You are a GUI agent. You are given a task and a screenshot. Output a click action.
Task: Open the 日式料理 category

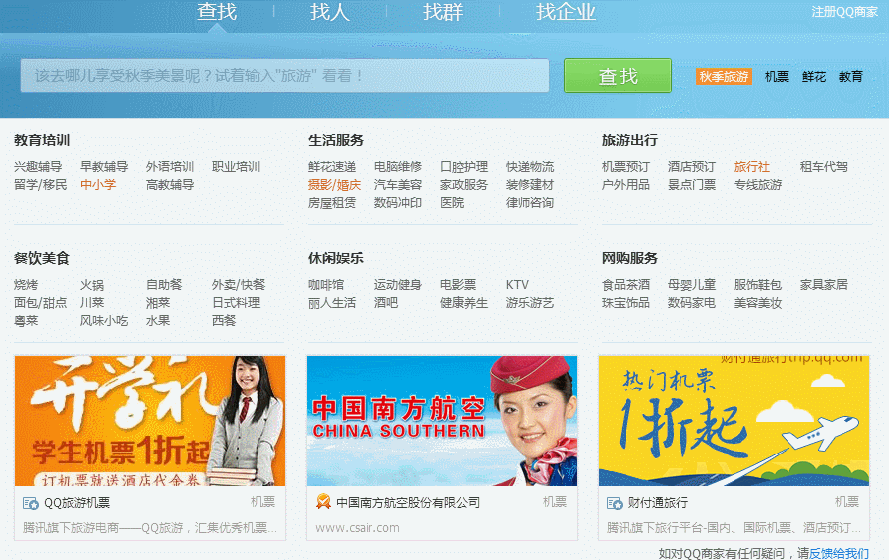point(236,303)
